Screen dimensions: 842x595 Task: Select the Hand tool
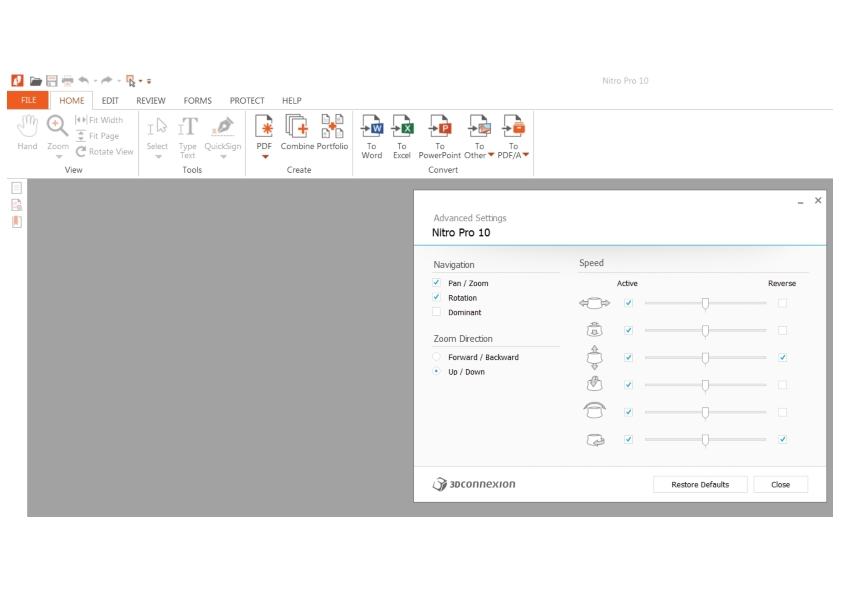click(x=27, y=133)
